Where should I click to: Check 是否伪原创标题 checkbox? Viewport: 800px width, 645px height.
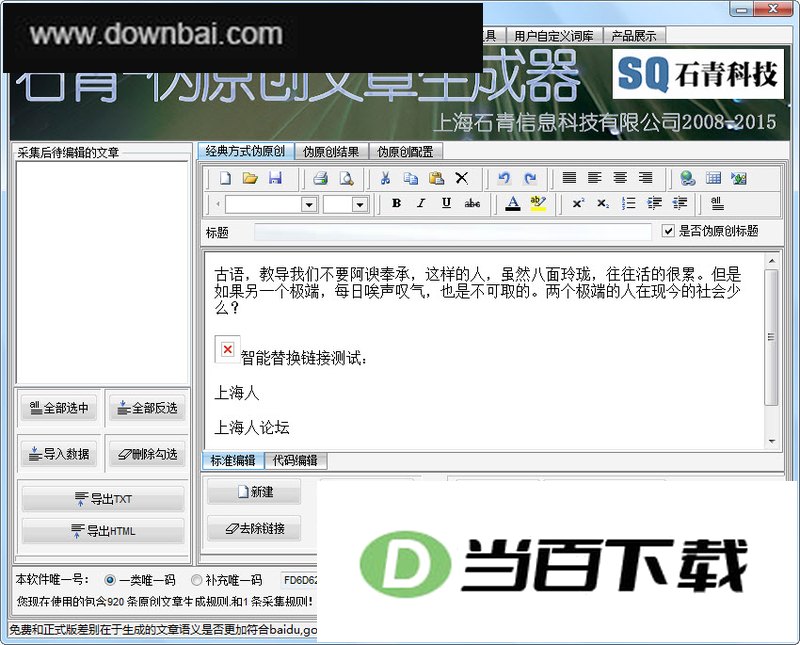click(668, 231)
